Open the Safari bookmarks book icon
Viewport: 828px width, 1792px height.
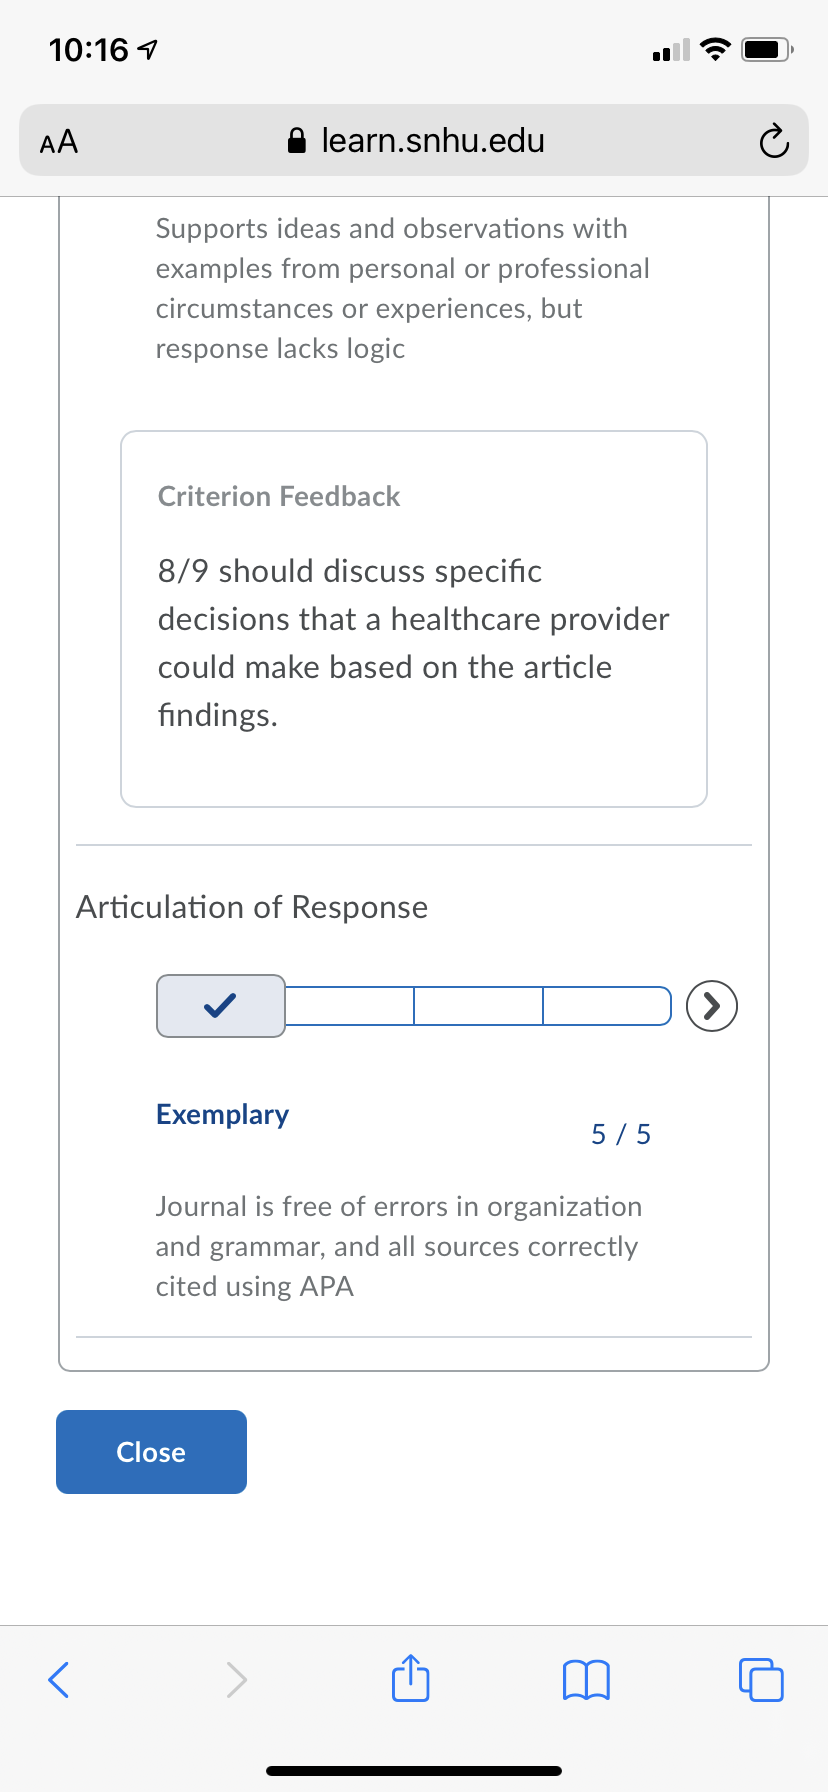[586, 1679]
